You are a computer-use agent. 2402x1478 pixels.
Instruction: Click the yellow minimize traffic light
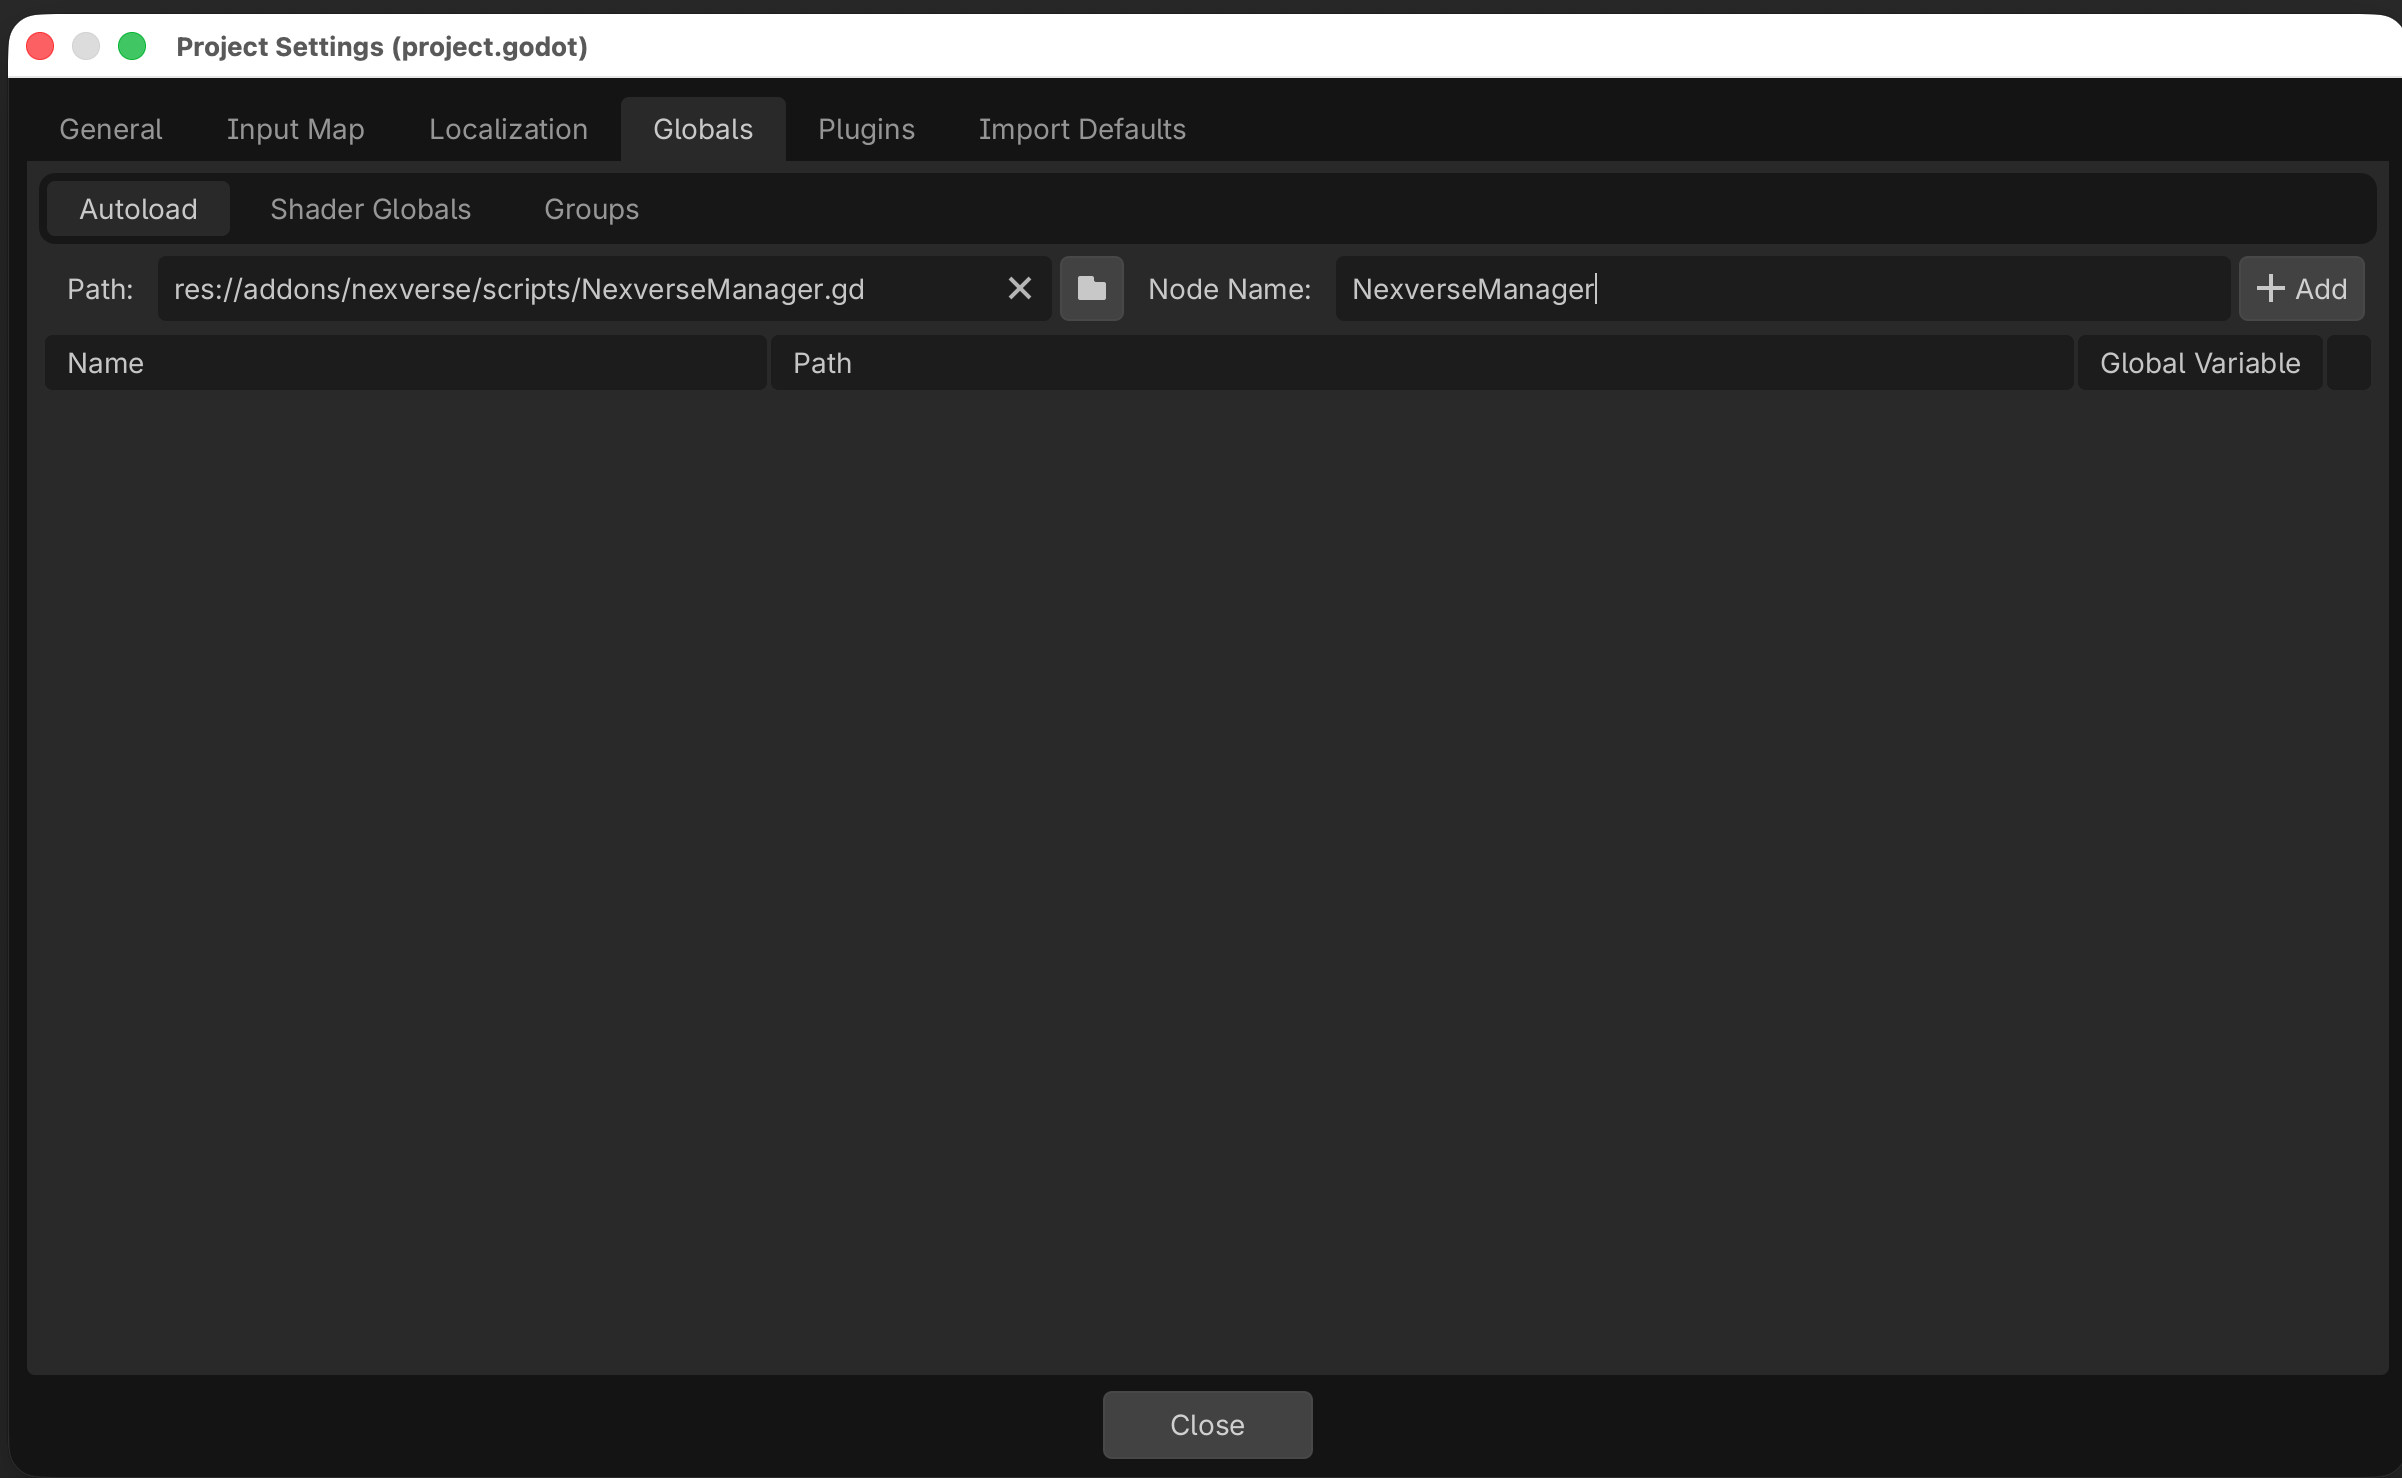[85, 46]
